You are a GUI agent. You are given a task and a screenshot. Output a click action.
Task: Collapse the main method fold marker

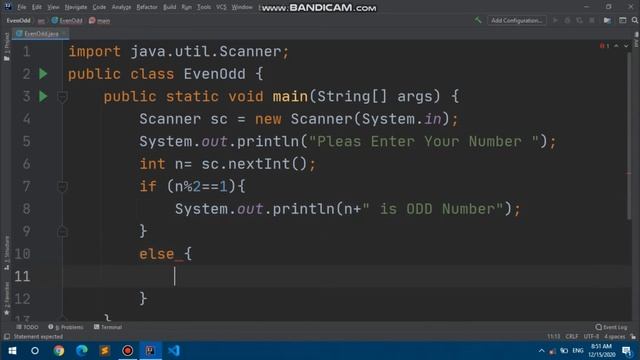62,97
